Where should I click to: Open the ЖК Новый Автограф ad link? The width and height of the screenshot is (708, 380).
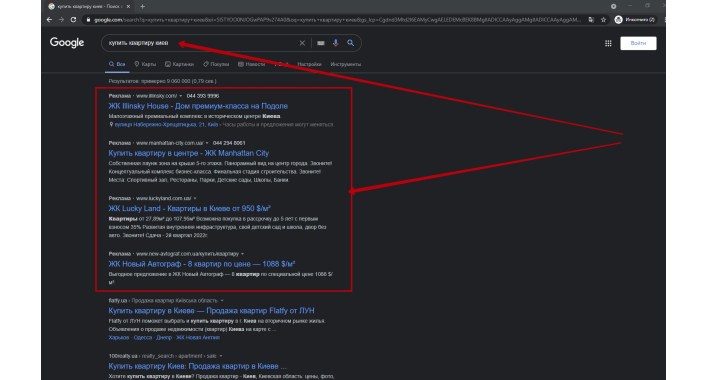(201, 264)
